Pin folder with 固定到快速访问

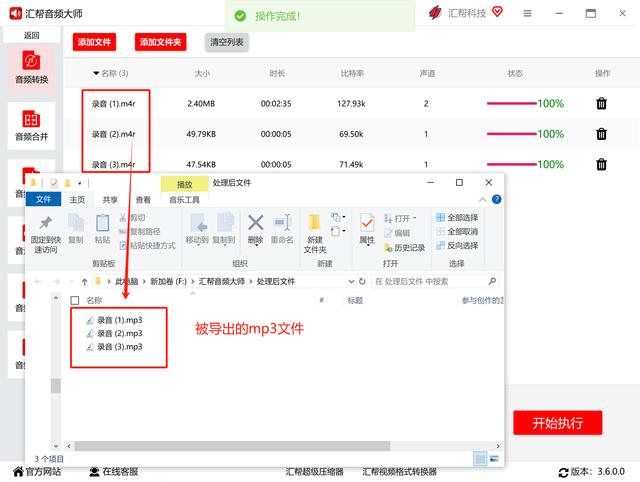[x=46, y=234]
